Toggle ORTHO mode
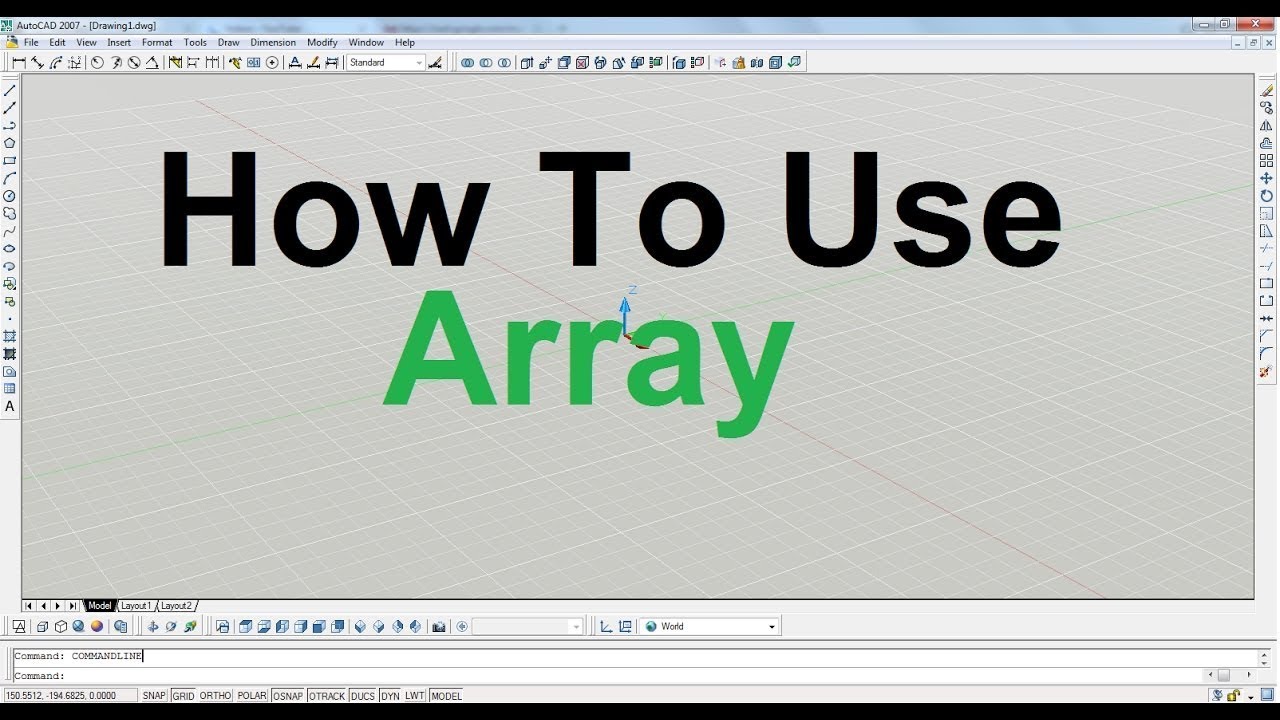 pyautogui.click(x=215, y=696)
